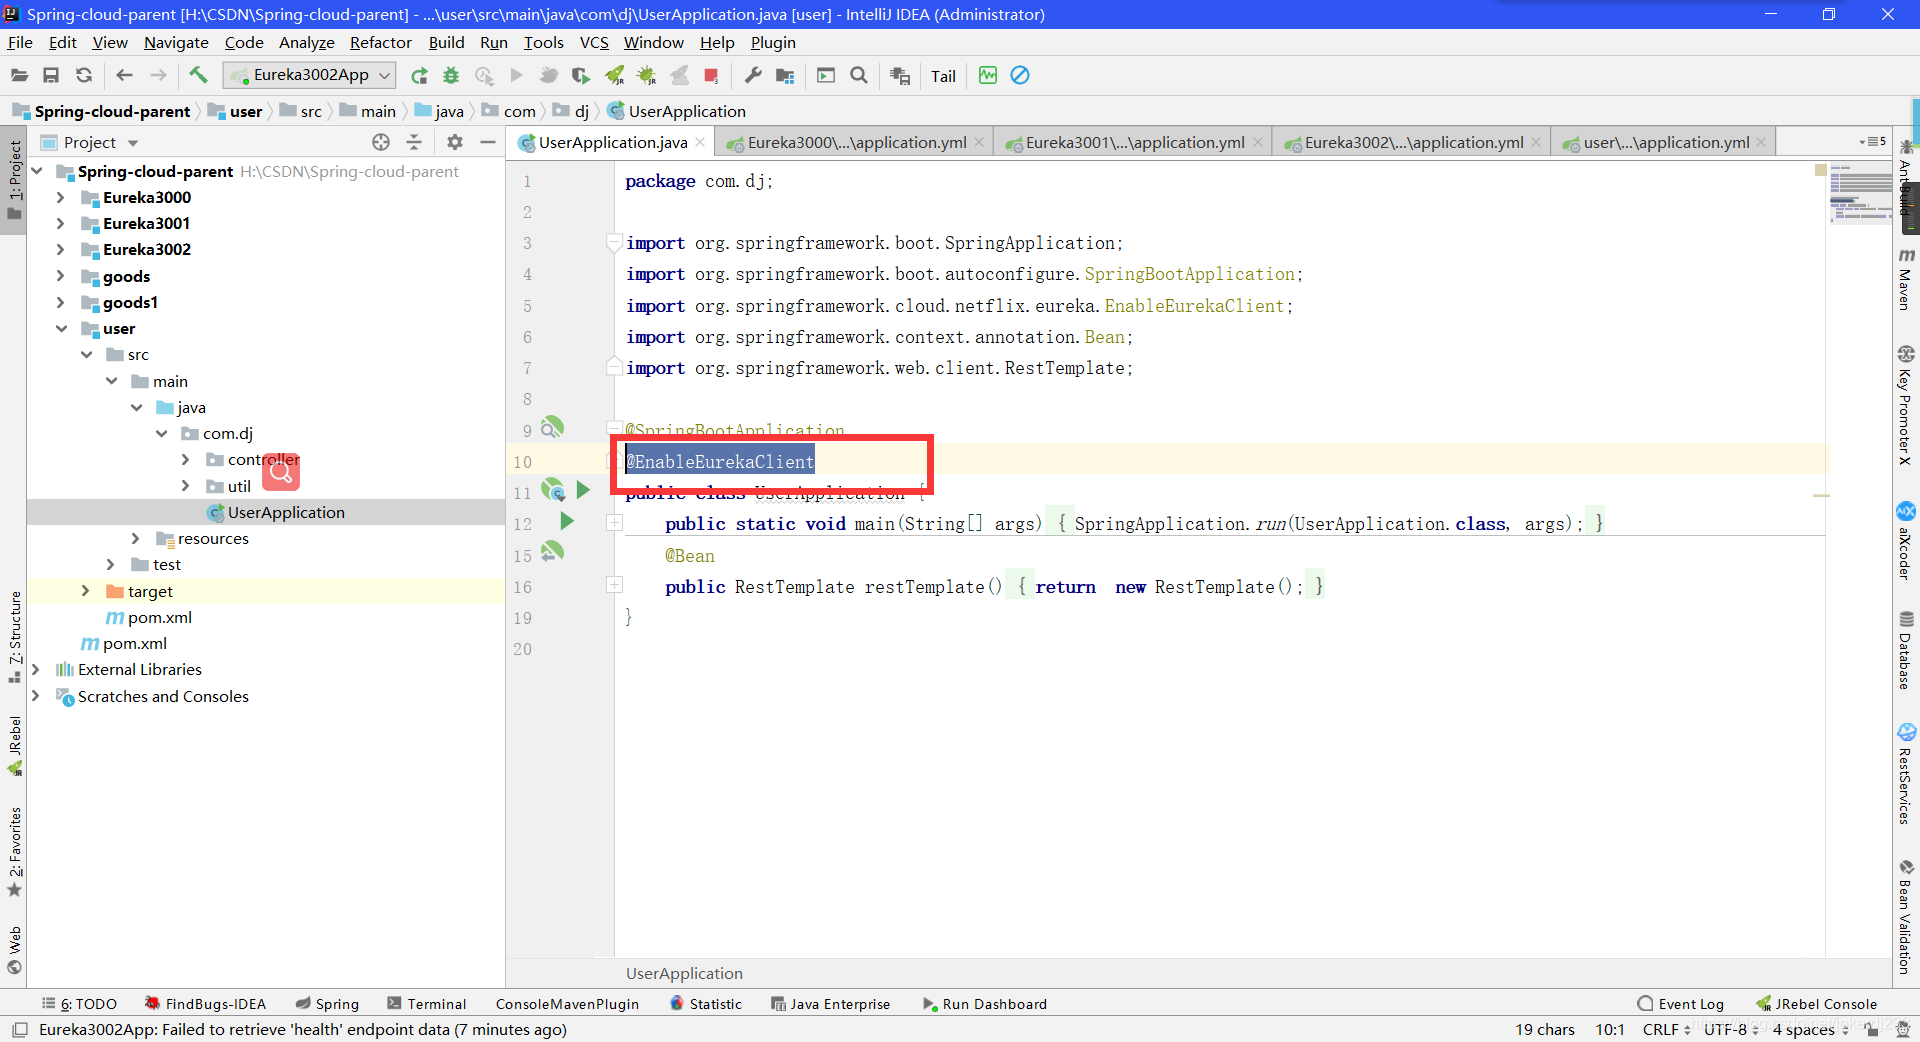Expand the goods module
The height and width of the screenshot is (1042, 1920).
click(60, 276)
